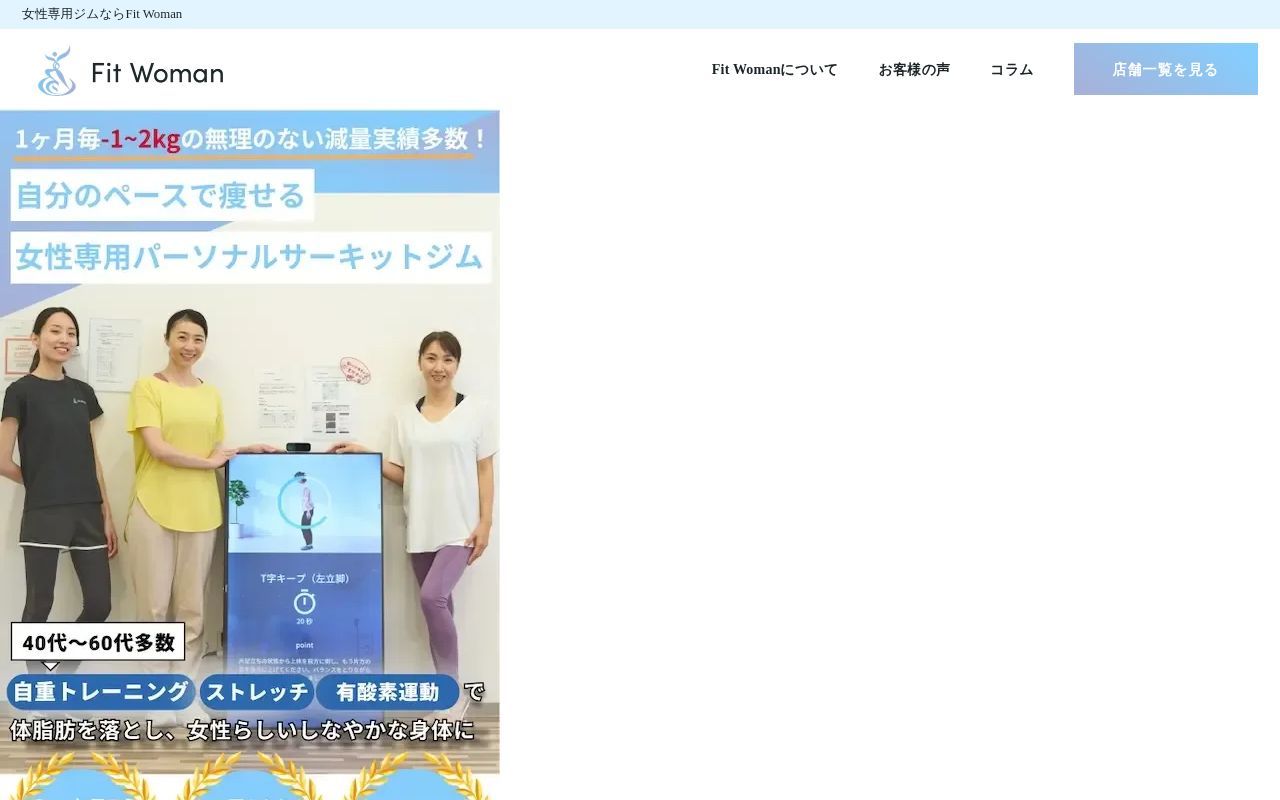
Task: Open the お客様の声 page
Action: pyautogui.click(x=914, y=70)
